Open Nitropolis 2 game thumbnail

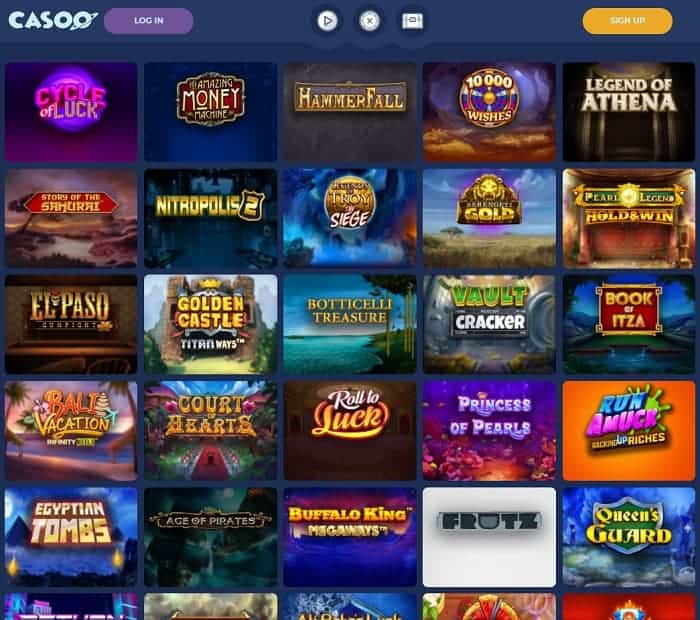[210, 218]
